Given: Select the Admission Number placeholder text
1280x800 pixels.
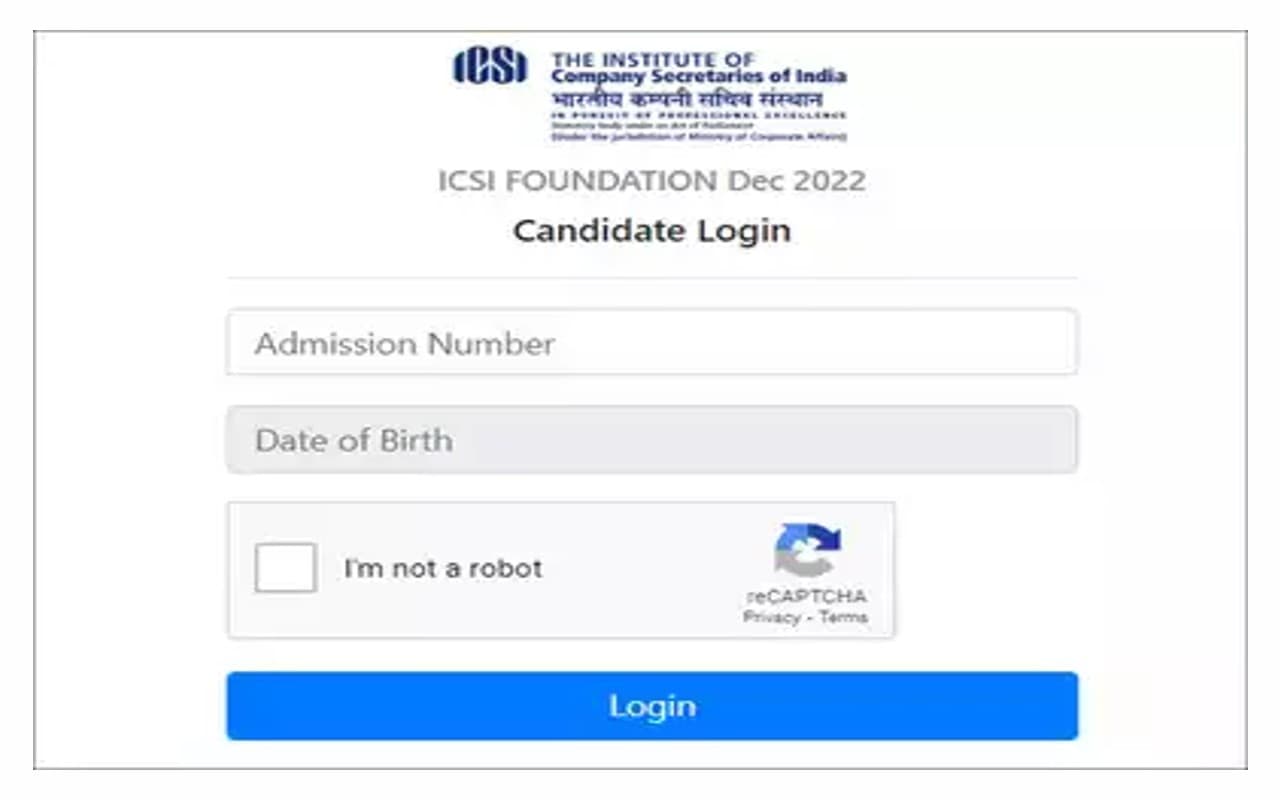Looking at the screenshot, I should (x=404, y=343).
